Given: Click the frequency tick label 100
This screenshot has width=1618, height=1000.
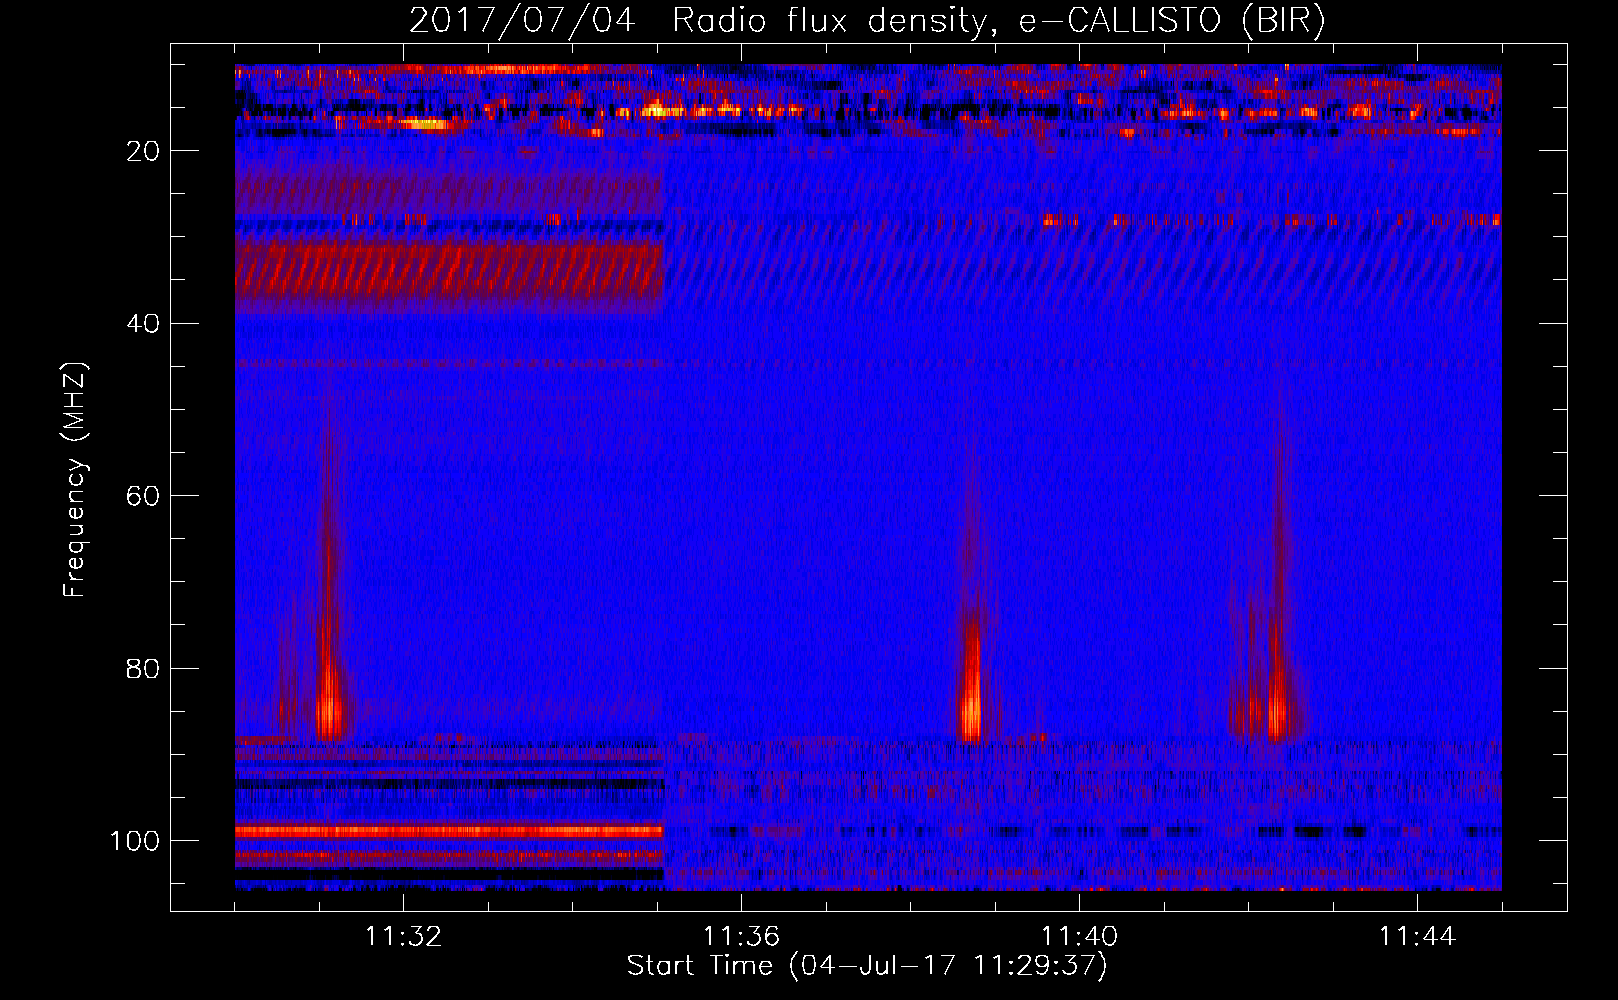Looking at the screenshot, I should click(135, 841).
